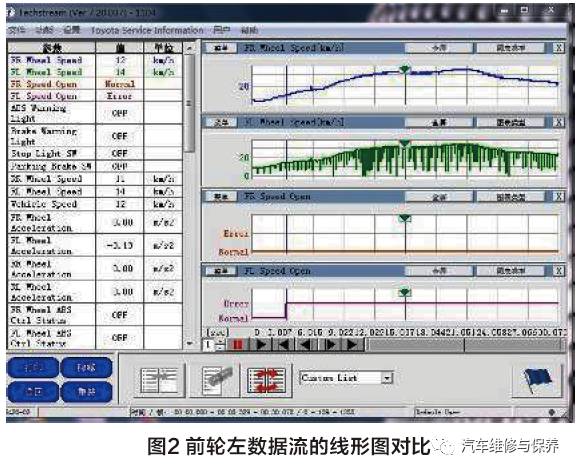Open the first menu bar item
The image size is (577, 471).
click(x=16, y=30)
